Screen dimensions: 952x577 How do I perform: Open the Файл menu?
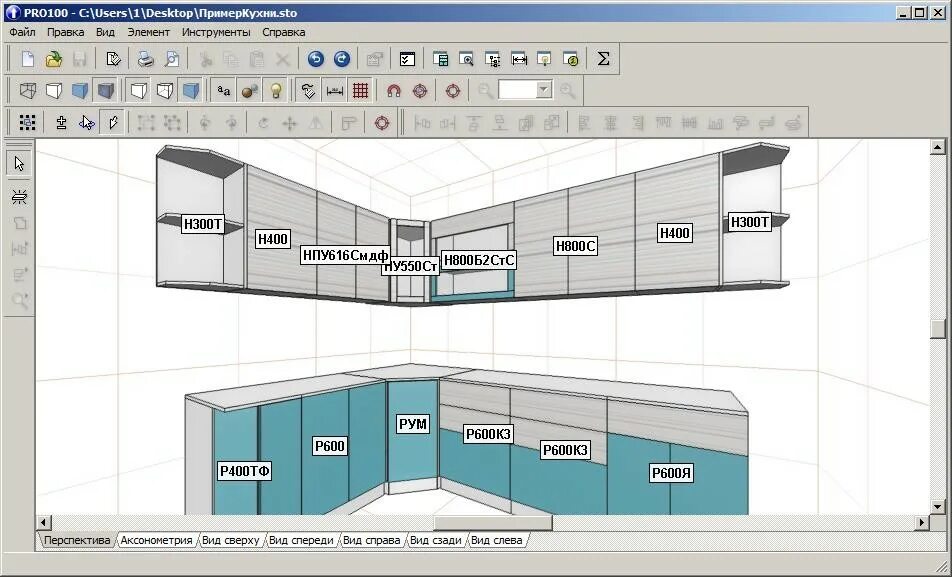22,32
